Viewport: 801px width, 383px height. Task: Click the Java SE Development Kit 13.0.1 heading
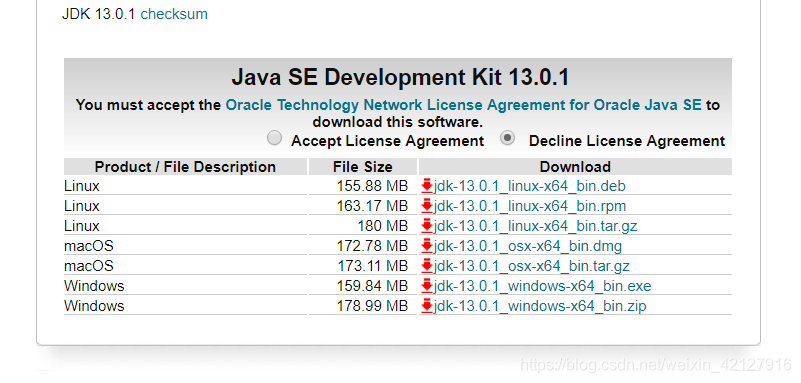pyautogui.click(x=400, y=78)
